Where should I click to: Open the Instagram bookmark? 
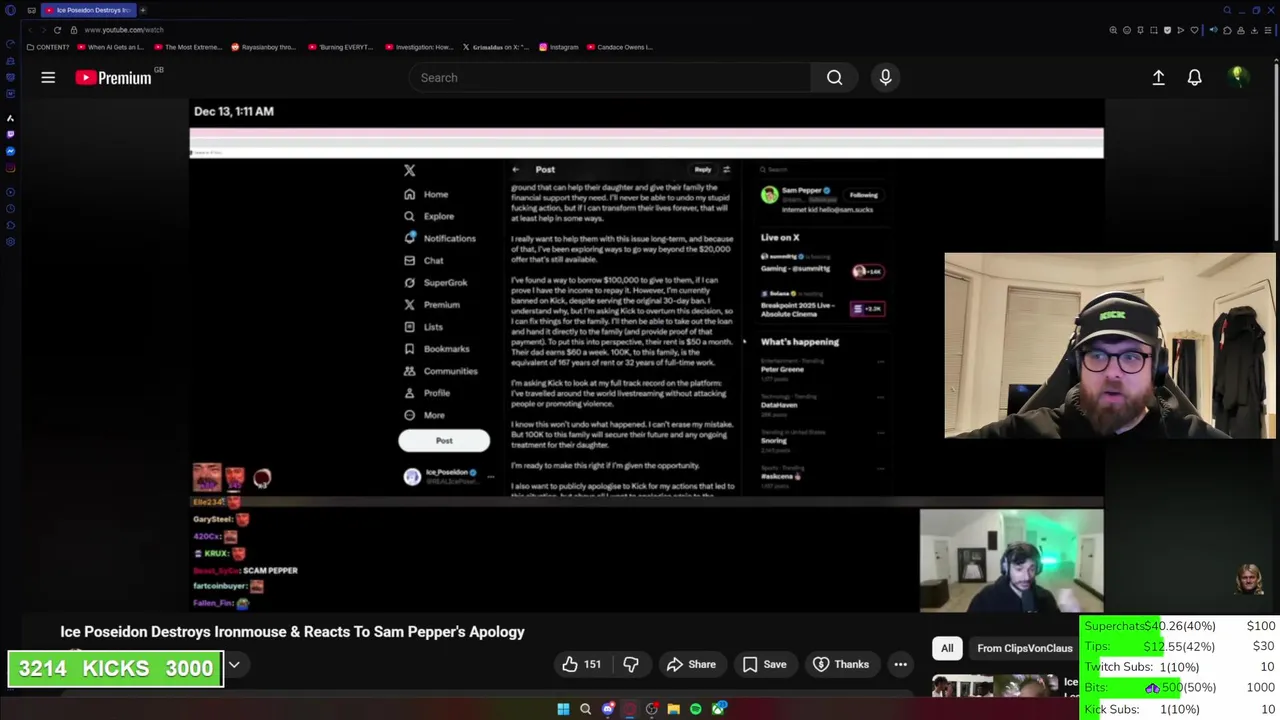pyautogui.click(x=558, y=47)
